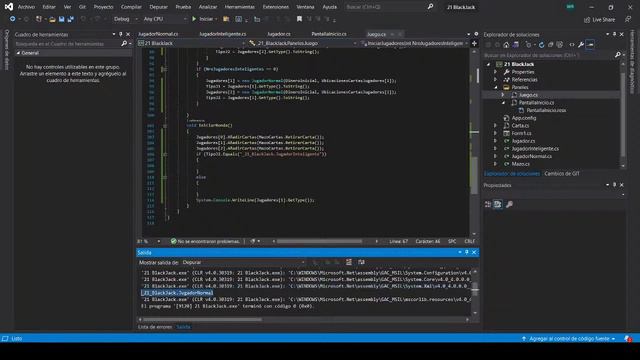The height and width of the screenshot is (360, 640).
Task: Click the Toolbox search field
Action: (x=73, y=44)
